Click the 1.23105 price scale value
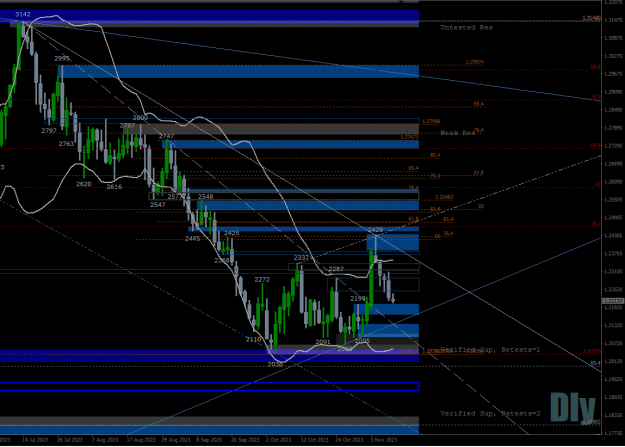The width and height of the screenshot is (625, 447). click(x=613, y=272)
